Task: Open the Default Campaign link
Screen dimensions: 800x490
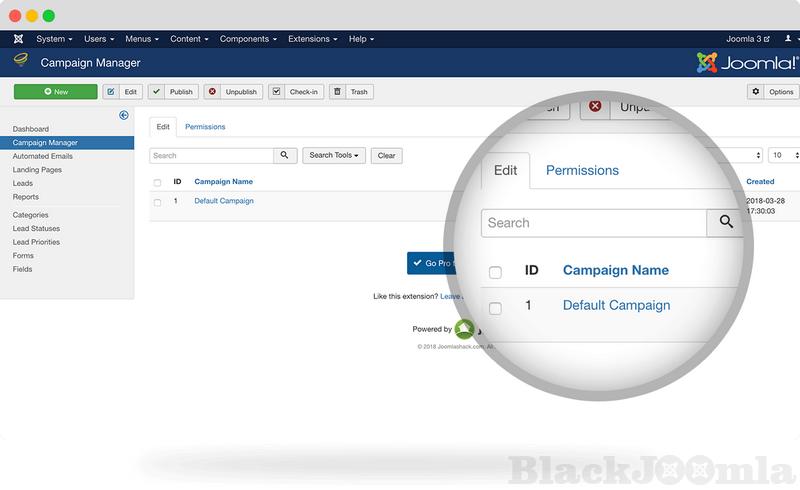Action: point(224,201)
